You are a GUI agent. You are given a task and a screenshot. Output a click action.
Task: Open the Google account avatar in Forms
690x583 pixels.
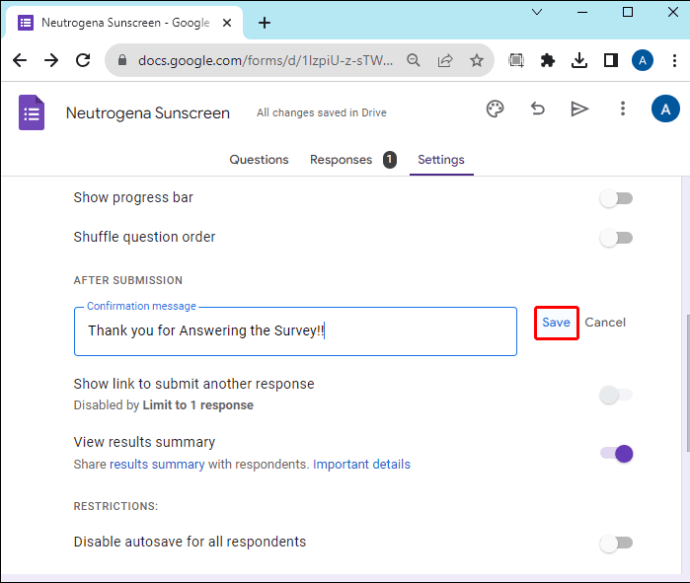[665, 109]
